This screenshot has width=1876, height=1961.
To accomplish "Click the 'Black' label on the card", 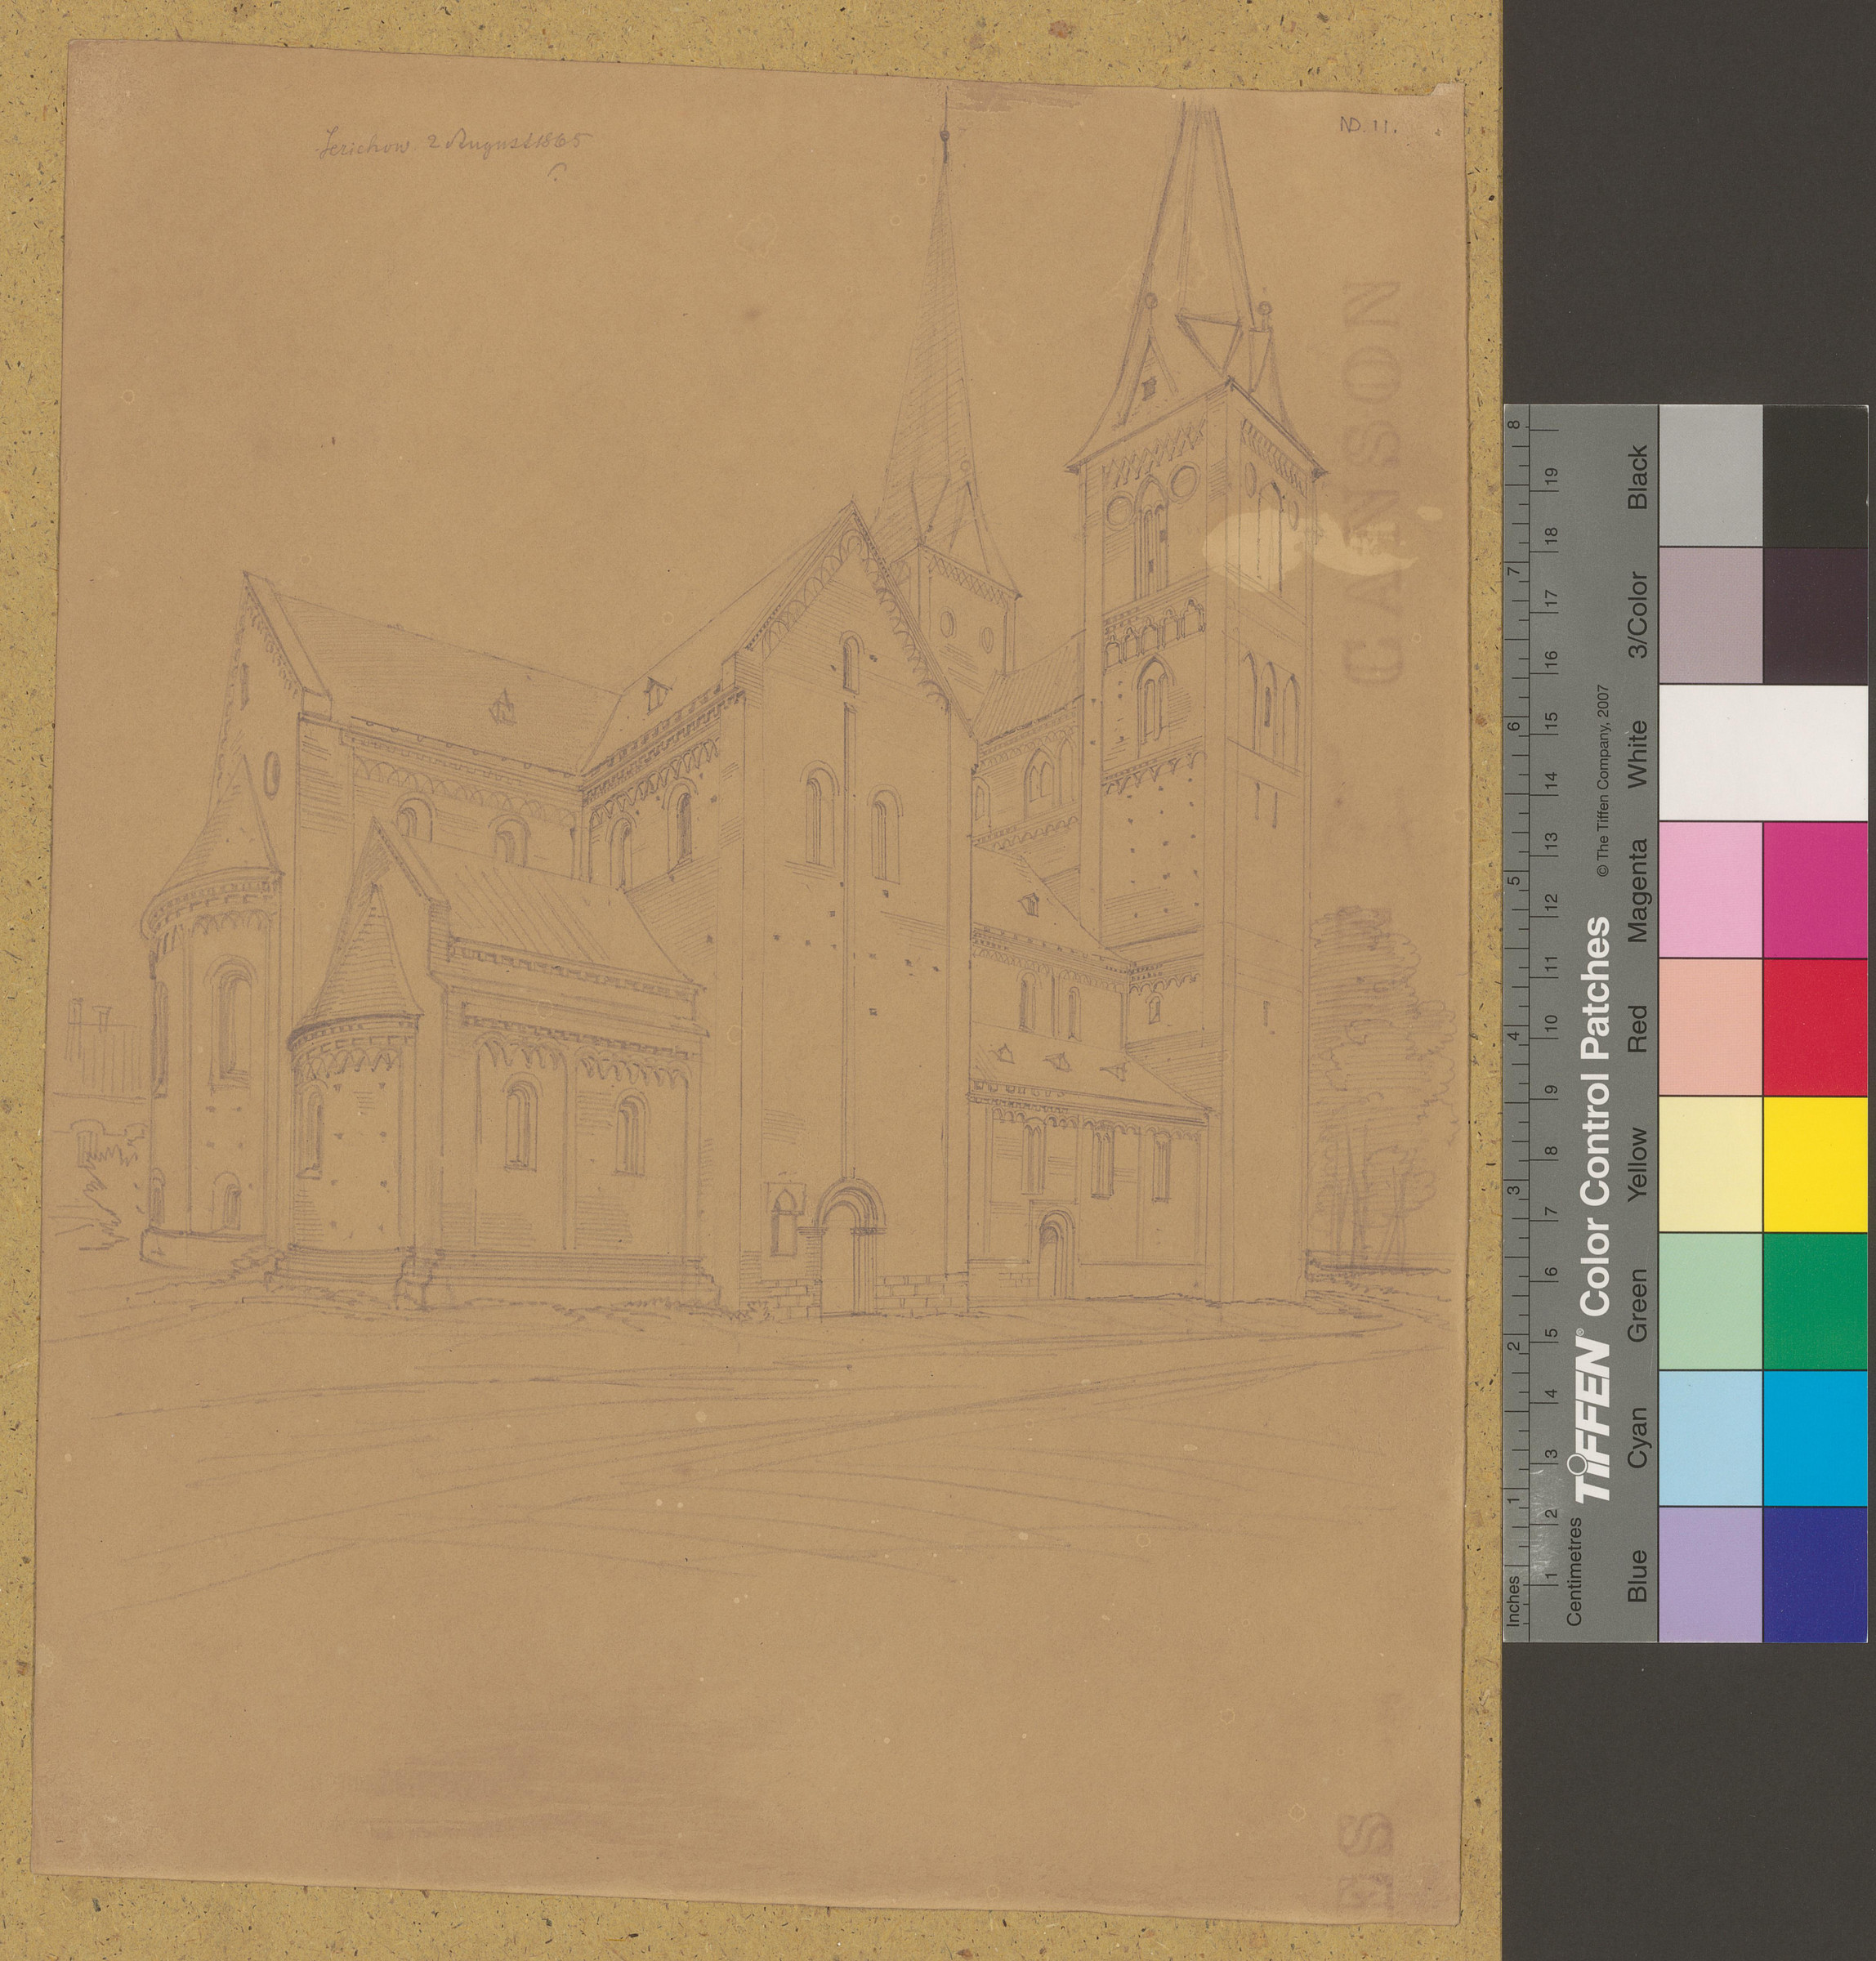I will [1637, 479].
